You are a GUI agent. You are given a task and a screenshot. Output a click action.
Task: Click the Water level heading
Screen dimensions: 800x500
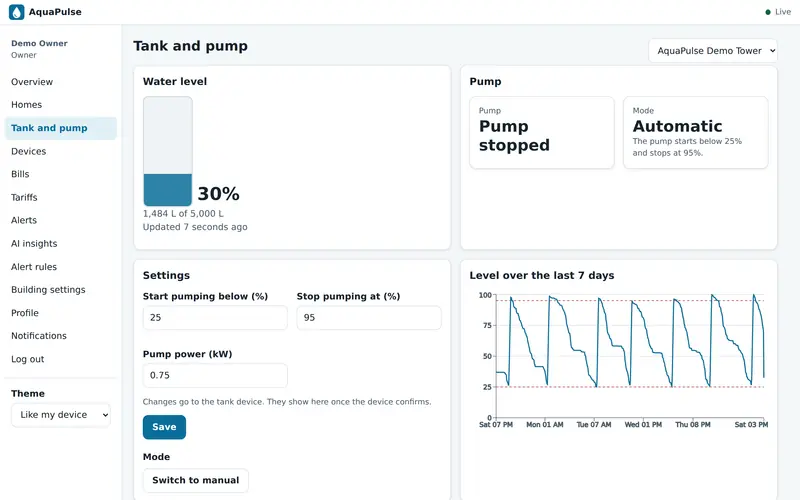174,82
